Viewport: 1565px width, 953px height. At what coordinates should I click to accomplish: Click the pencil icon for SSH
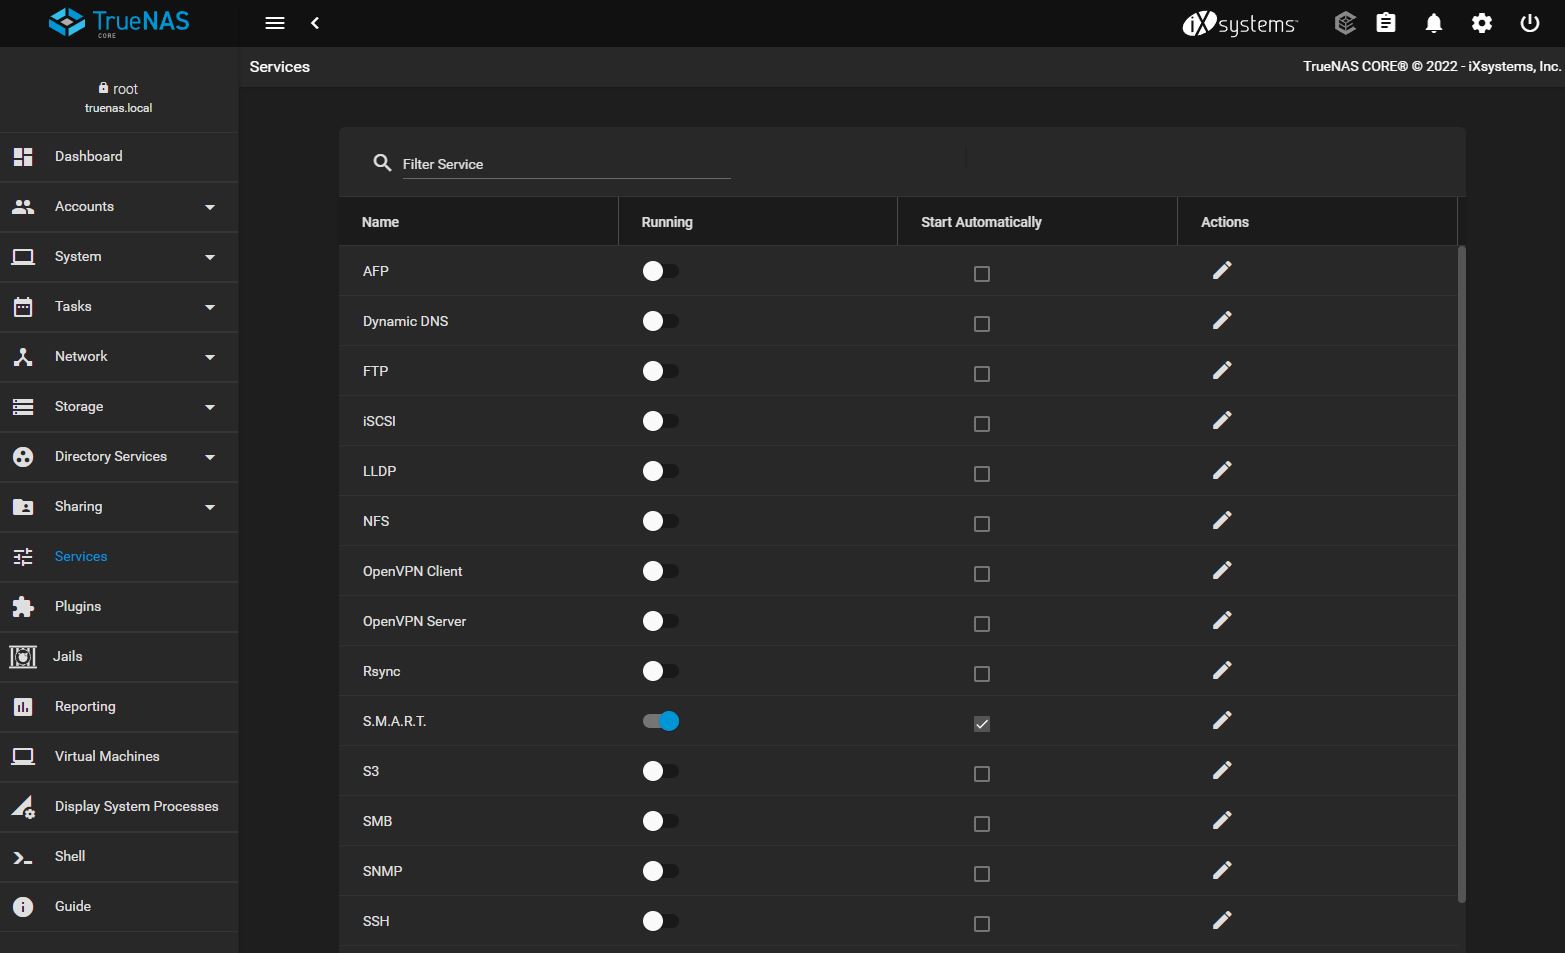1221,921
